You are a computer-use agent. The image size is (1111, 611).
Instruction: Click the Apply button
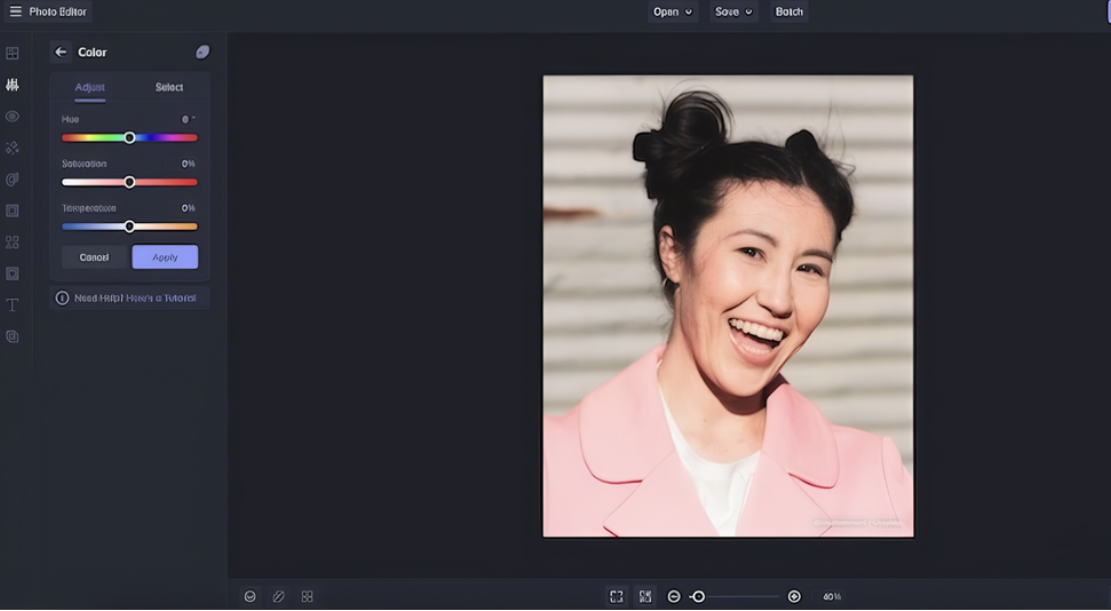[x=165, y=257]
